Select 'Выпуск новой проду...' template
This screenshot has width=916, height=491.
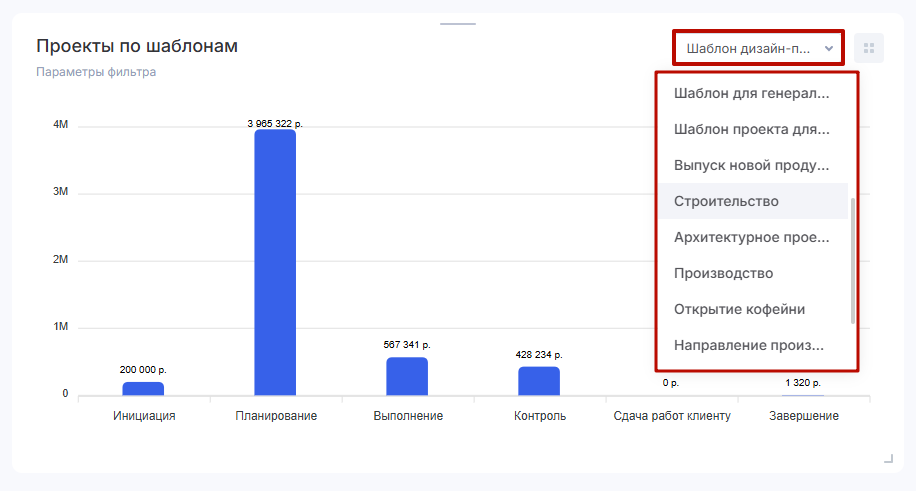(752, 165)
